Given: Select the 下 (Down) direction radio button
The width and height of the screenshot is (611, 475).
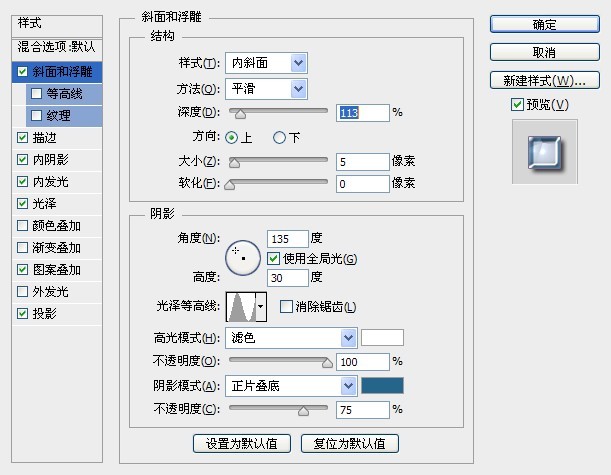Looking at the screenshot, I should 279,138.
